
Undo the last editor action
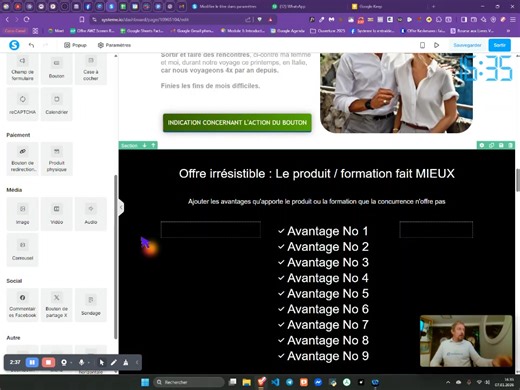pyautogui.click(x=31, y=45)
